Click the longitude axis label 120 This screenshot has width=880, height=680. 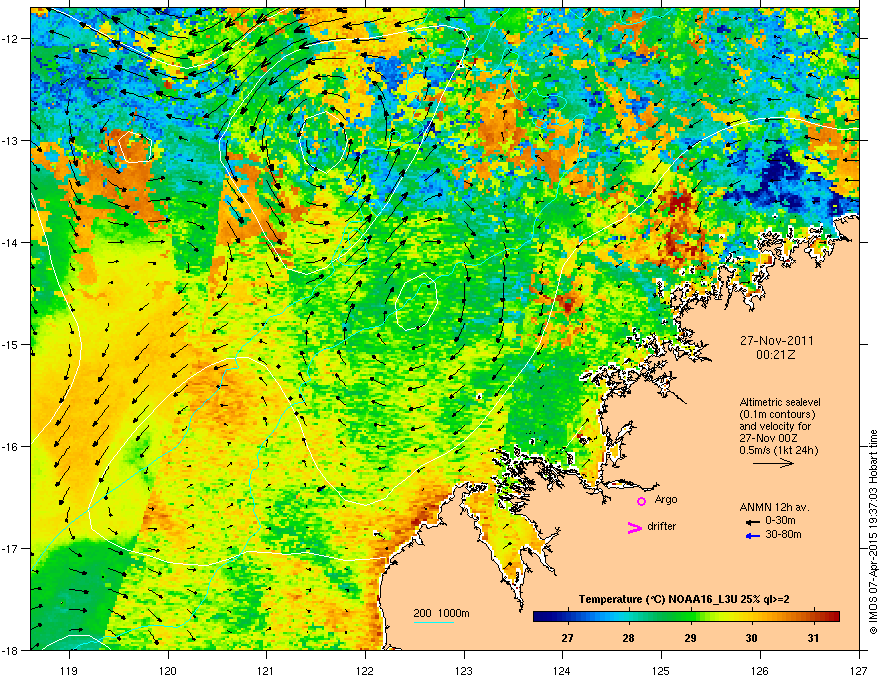pyautogui.click(x=168, y=670)
